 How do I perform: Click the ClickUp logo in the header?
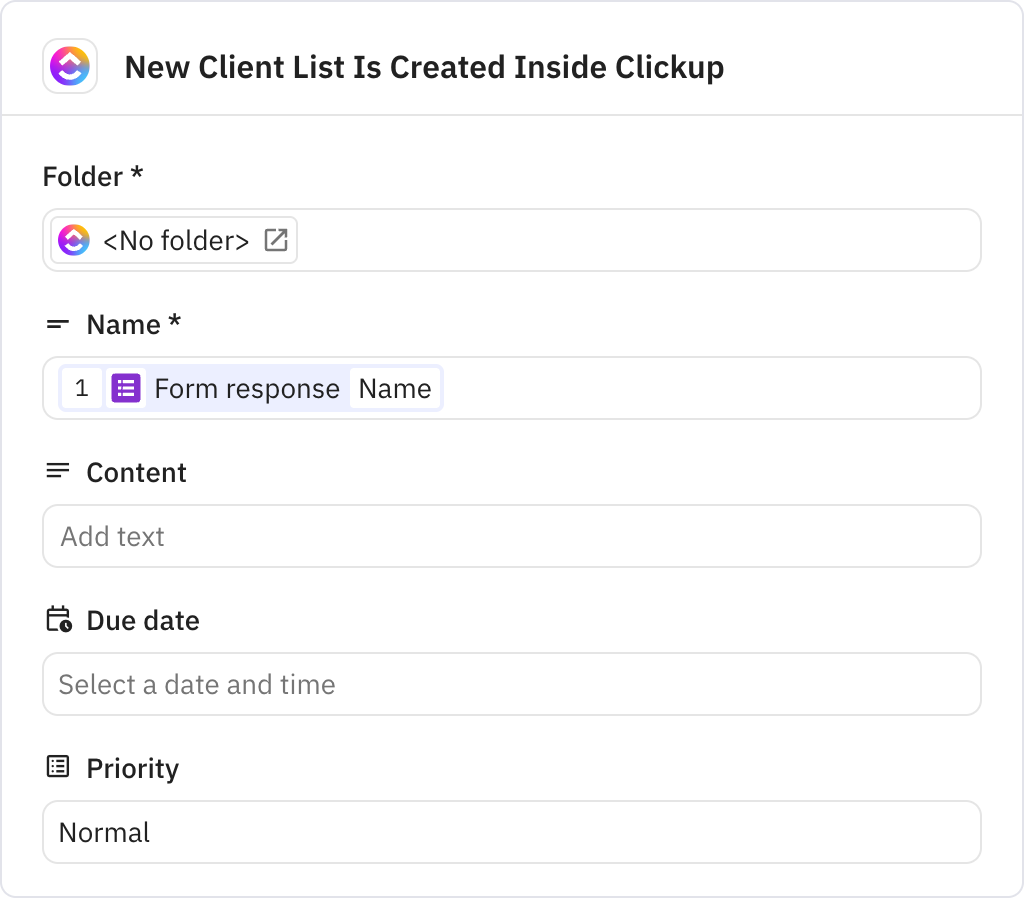point(70,67)
